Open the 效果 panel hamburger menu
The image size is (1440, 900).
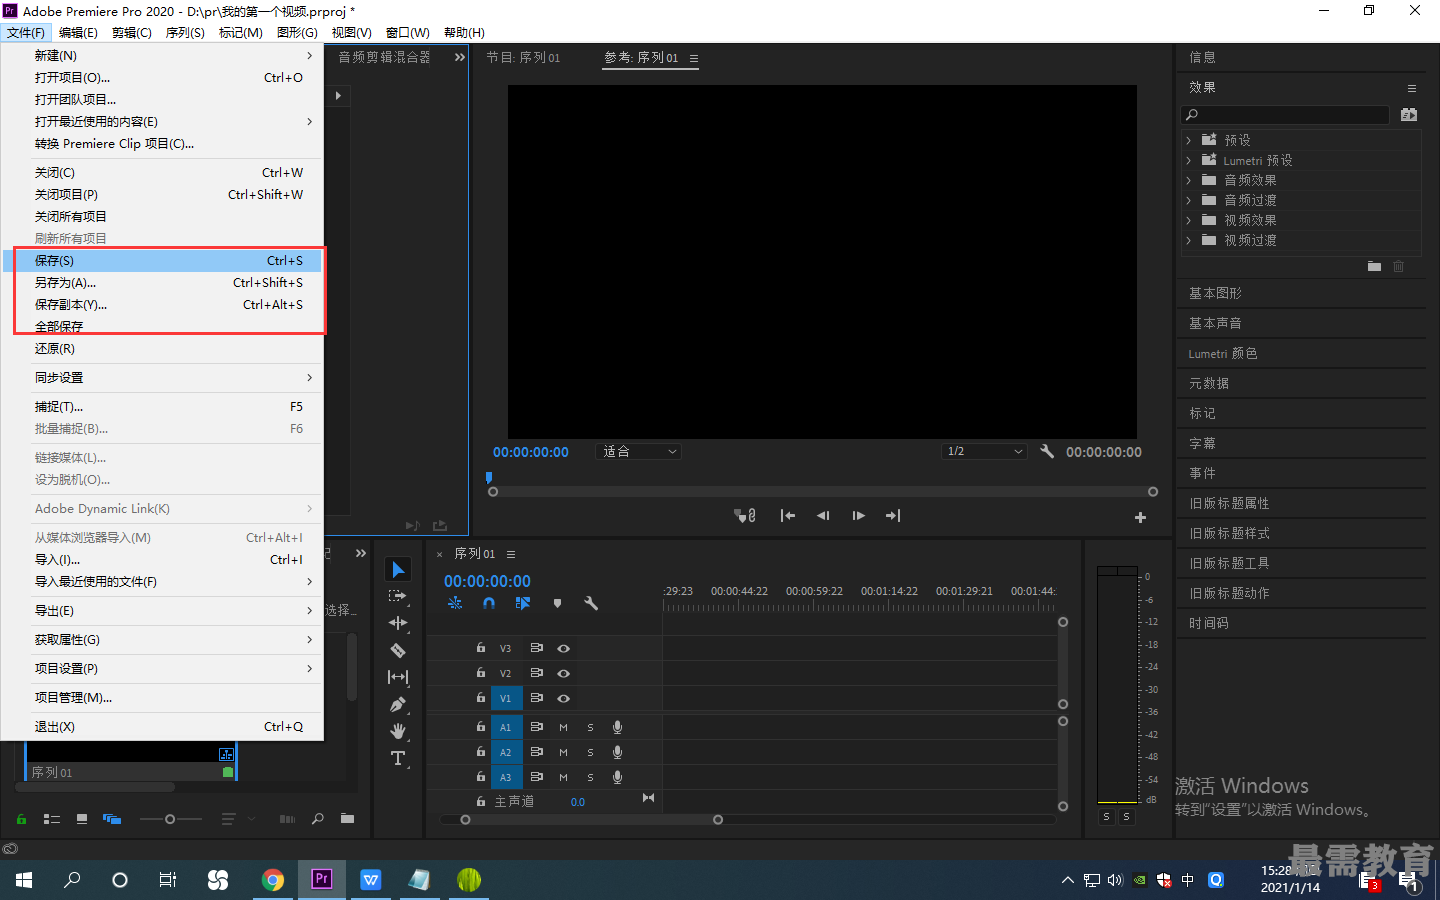tap(1412, 88)
